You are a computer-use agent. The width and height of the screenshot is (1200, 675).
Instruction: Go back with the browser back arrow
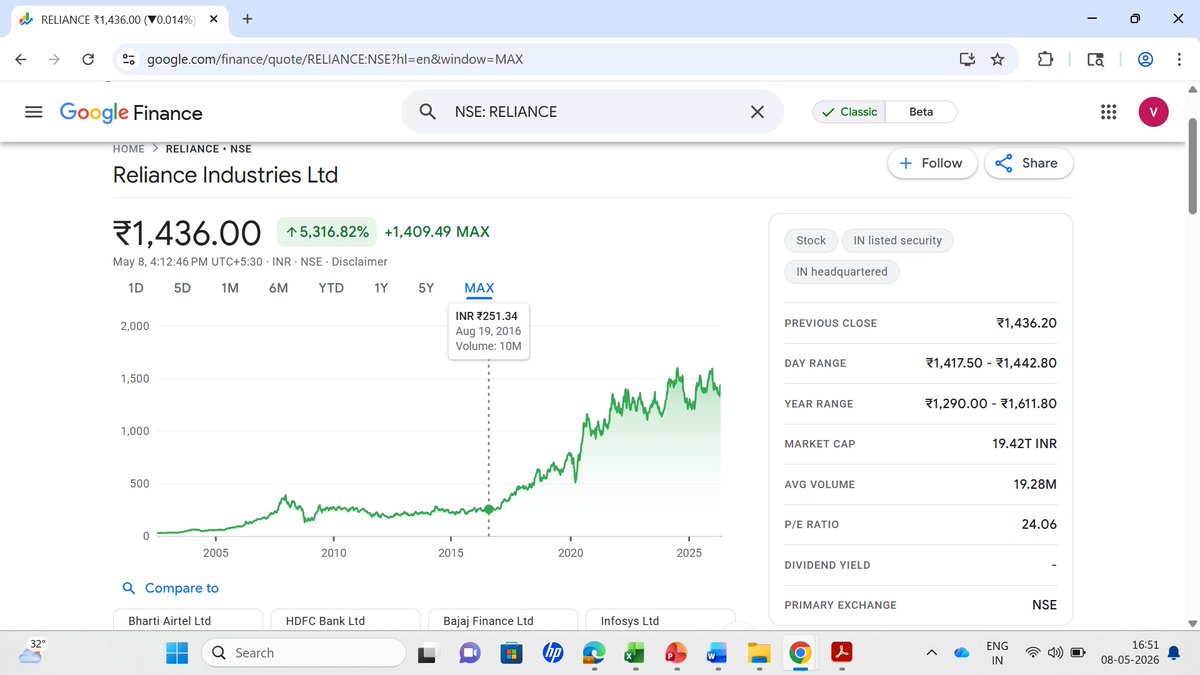point(21,59)
